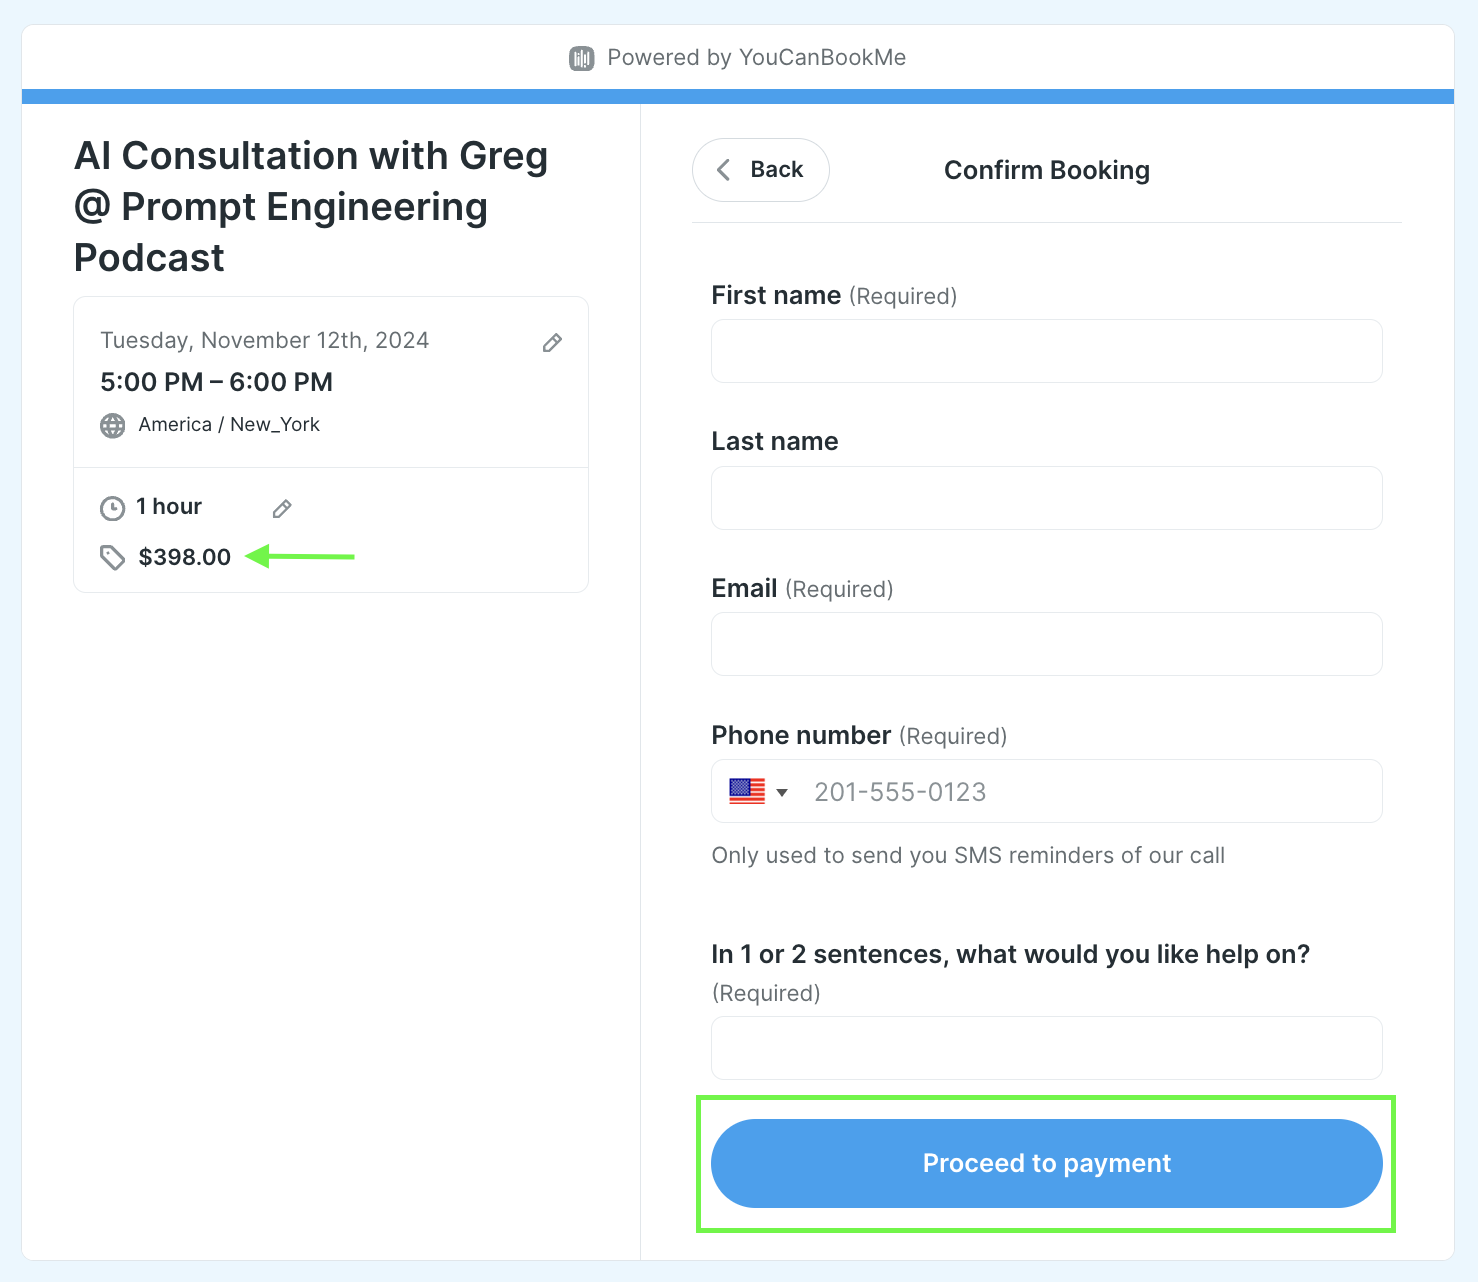Click the clock icon beside 1 hour
The width and height of the screenshot is (1478, 1282).
click(x=113, y=508)
